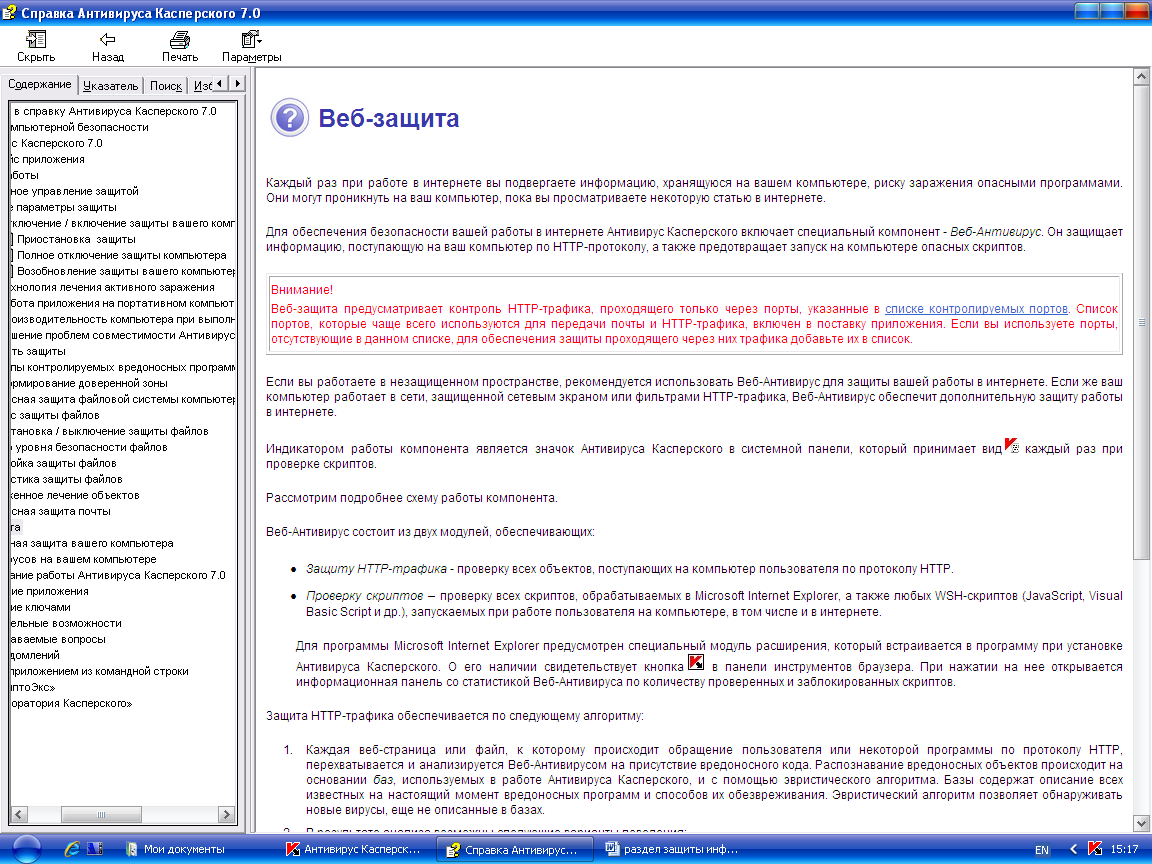1152x864 pixels.
Task: Click the Windows Start button
Action: click(26, 849)
